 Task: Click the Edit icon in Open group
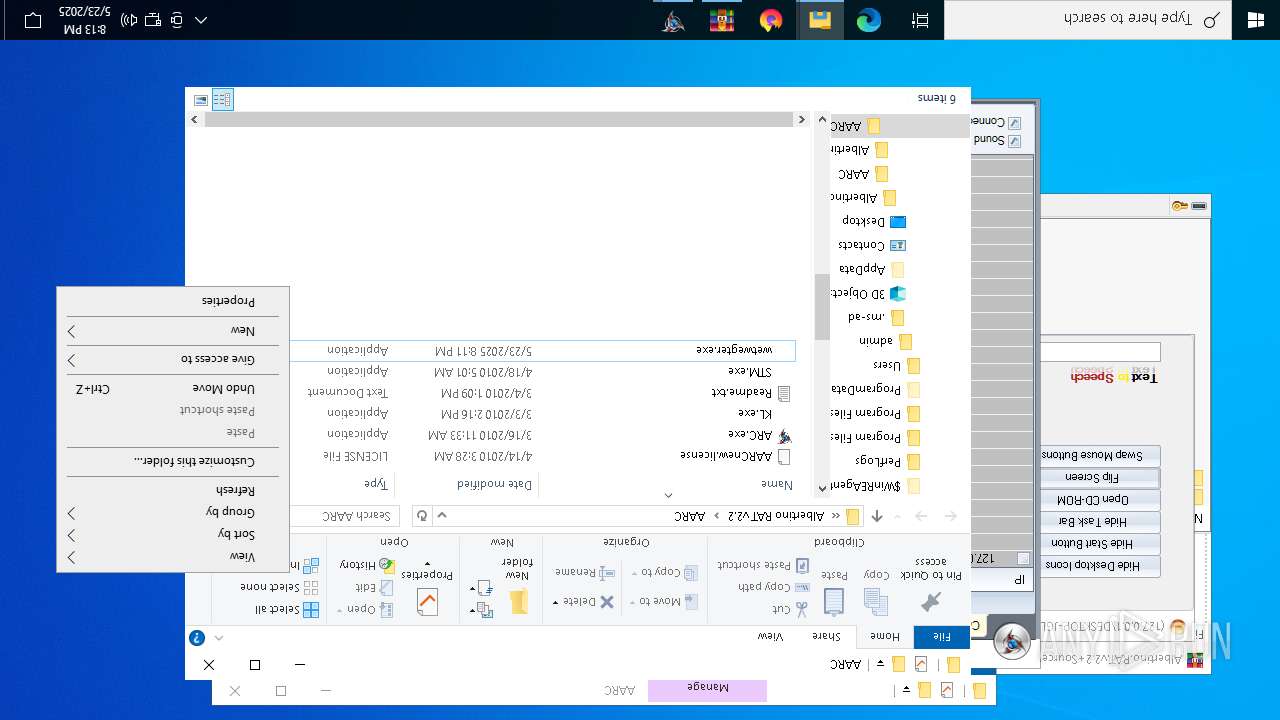click(386, 587)
